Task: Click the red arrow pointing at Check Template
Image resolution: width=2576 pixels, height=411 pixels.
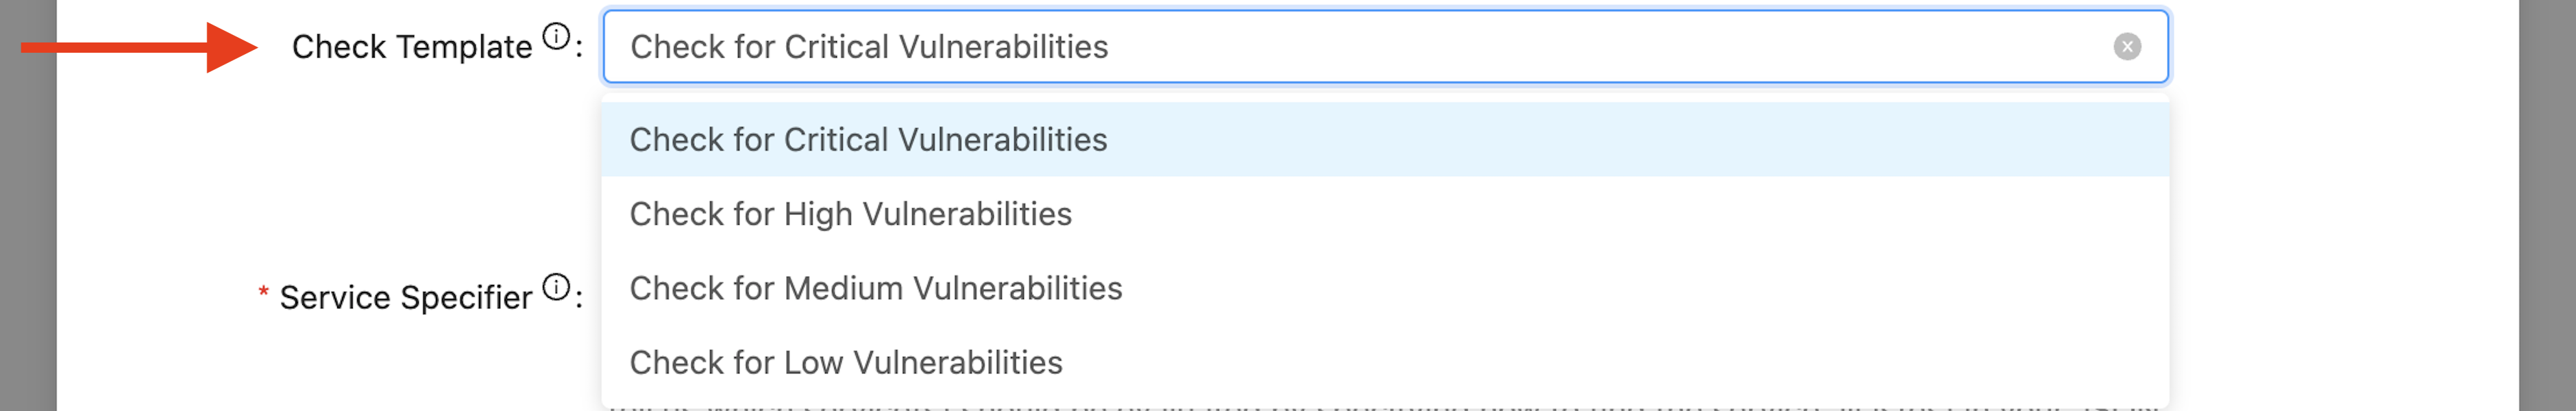Action: 139,47
